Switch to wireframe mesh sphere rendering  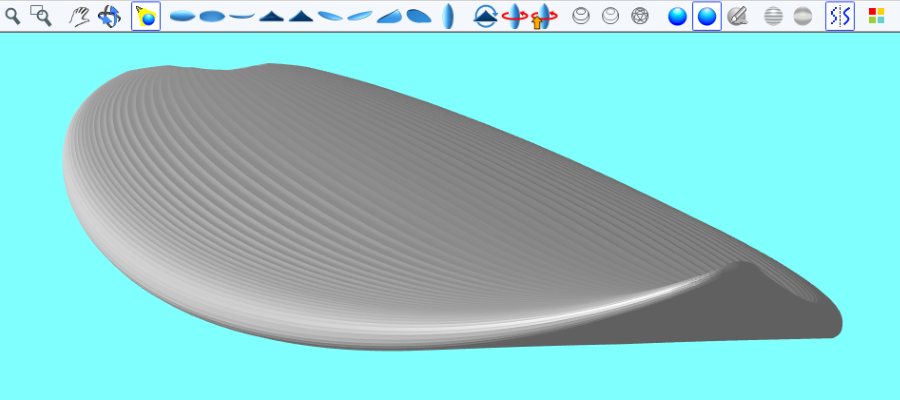coord(639,16)
